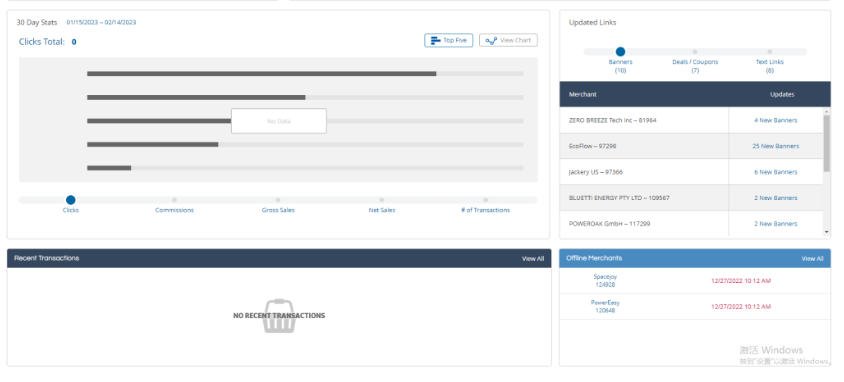Open the 25 New Banners link

coord(776,146)
